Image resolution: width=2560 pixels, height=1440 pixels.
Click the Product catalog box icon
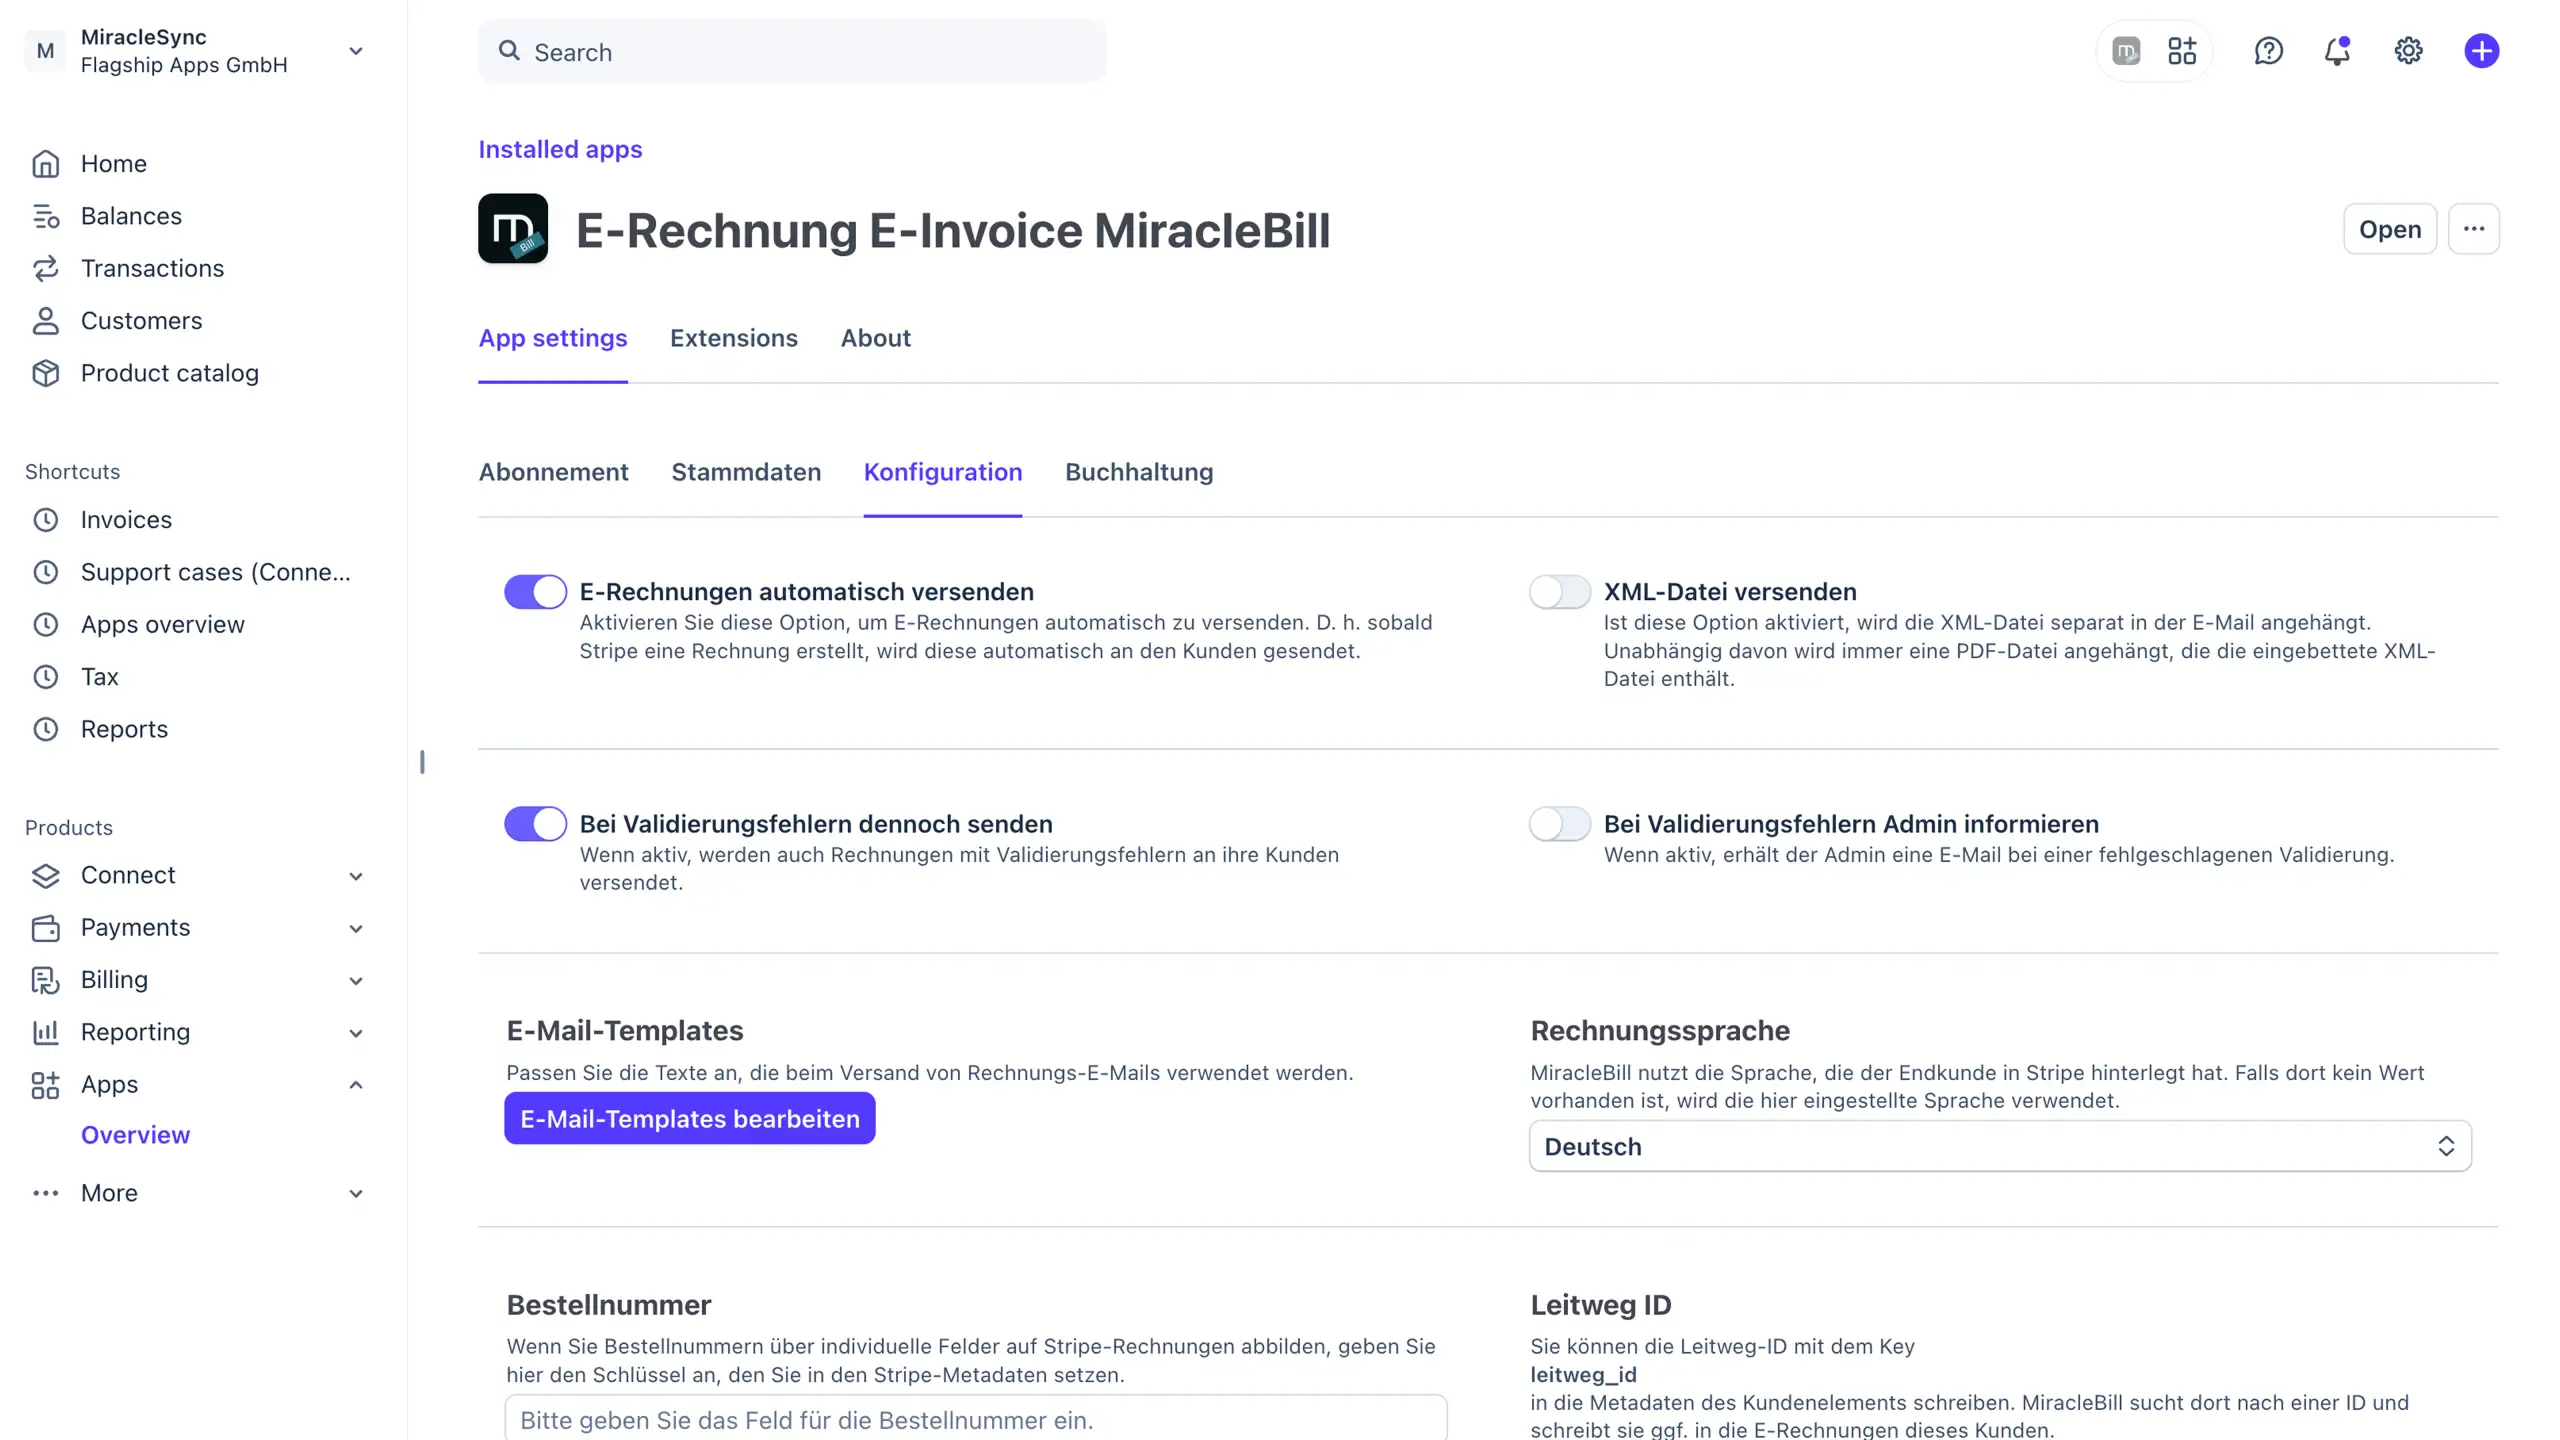click(45, 373)
